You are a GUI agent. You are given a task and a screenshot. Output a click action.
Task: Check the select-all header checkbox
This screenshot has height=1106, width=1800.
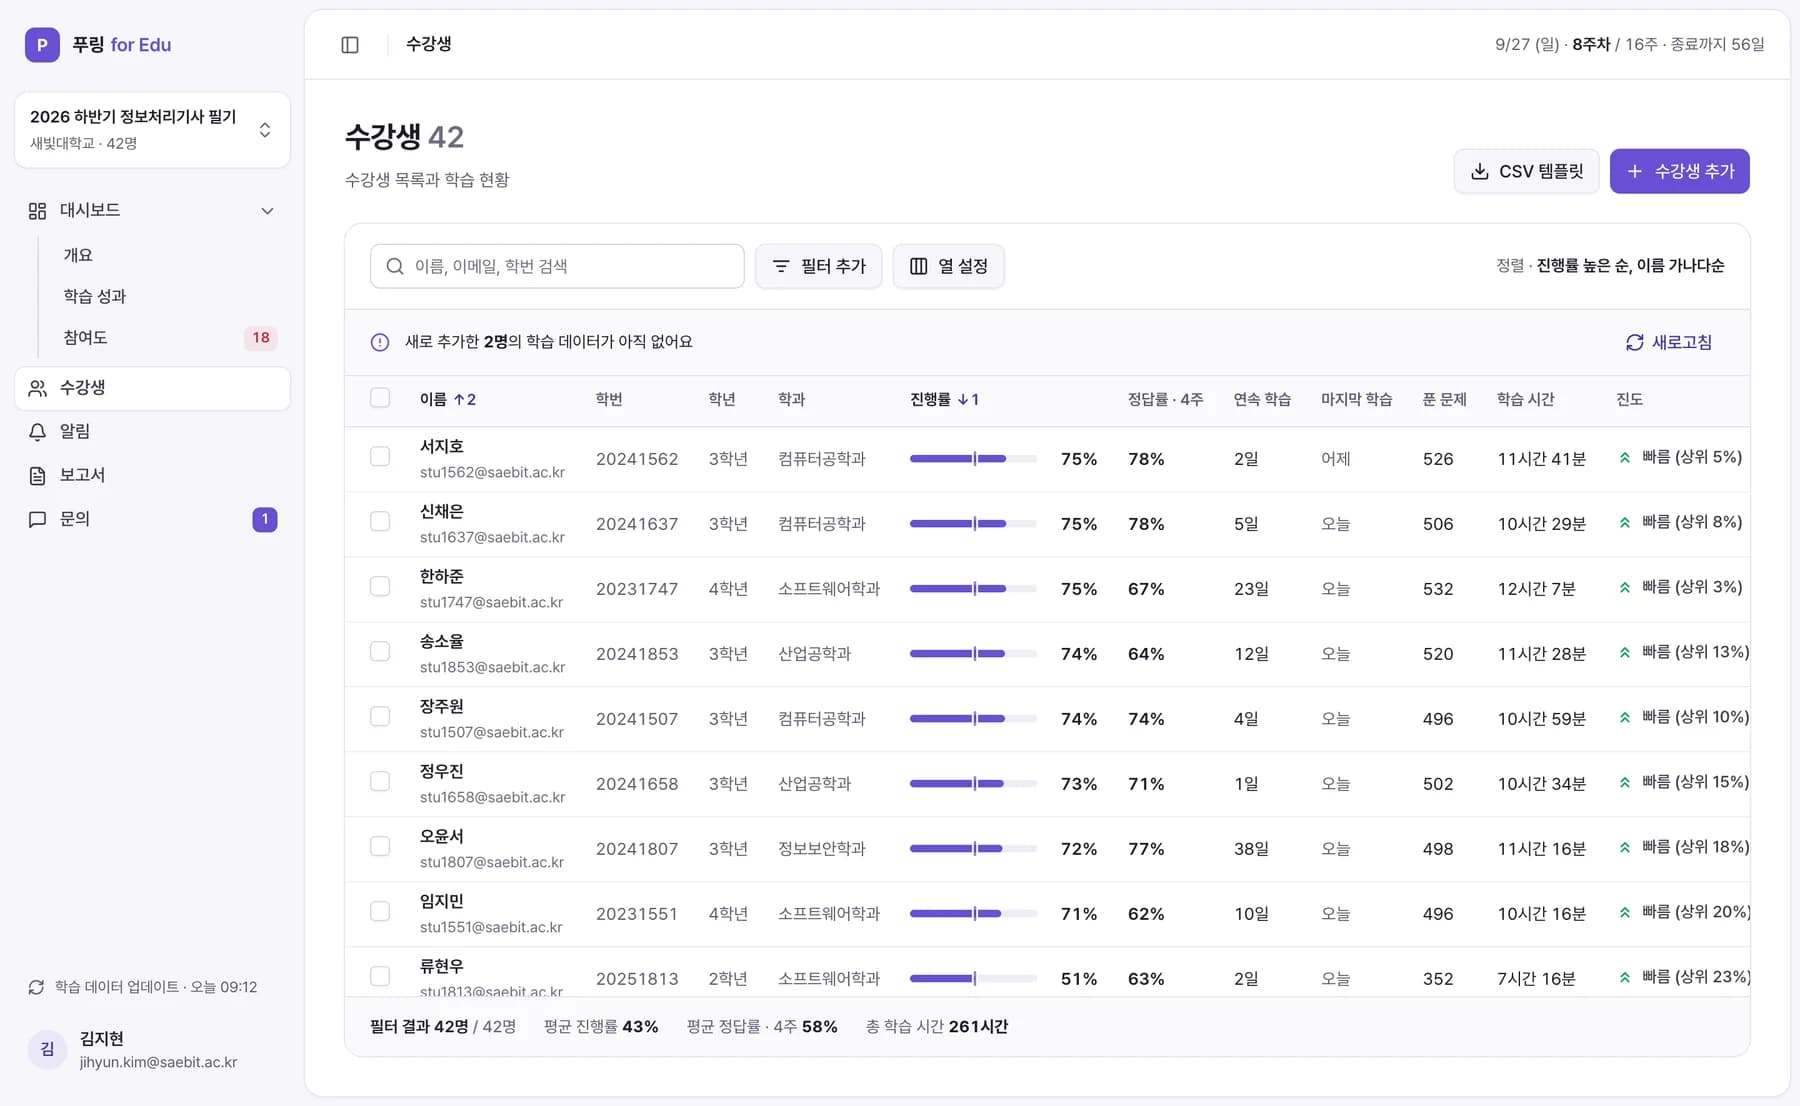click(380, 398)
